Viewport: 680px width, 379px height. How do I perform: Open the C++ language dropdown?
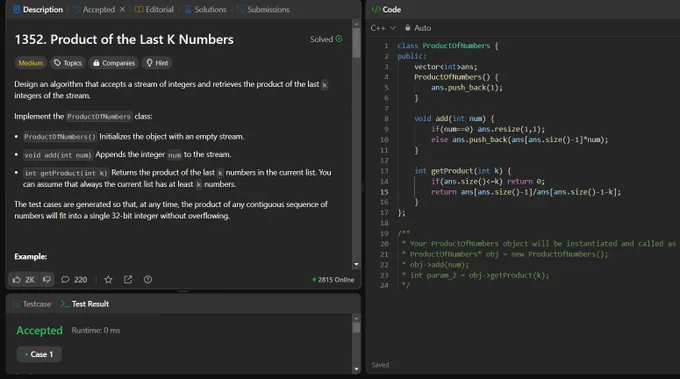383,28
